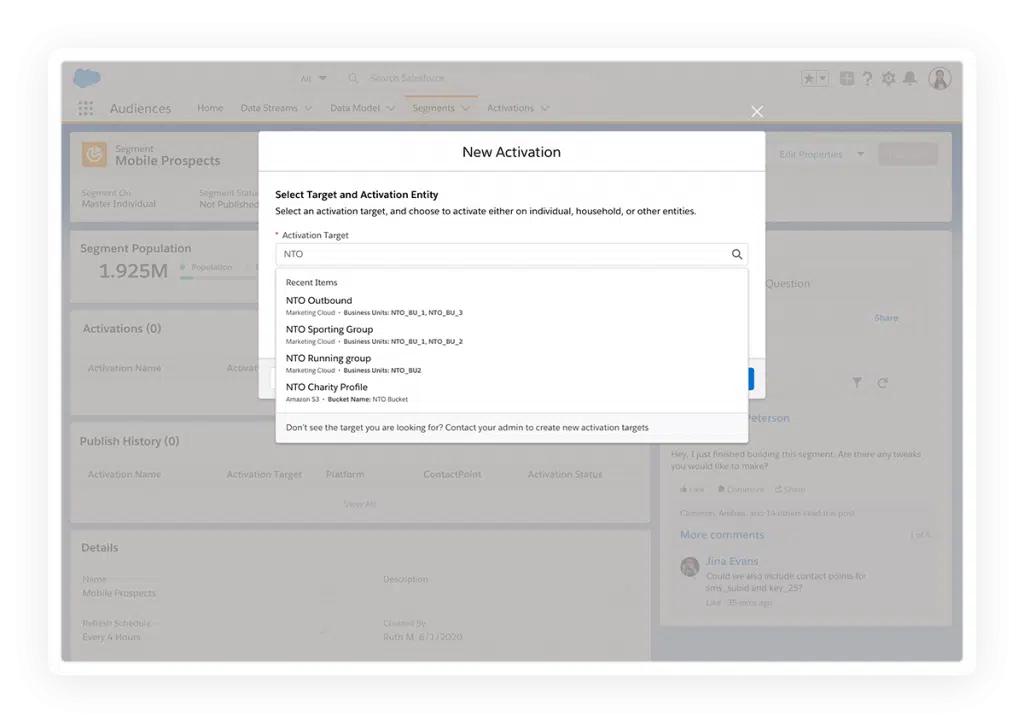Select NTO Running group activation target
Image resolution: width=1024 pixels, height=723 pixels.
click(511, 363)
